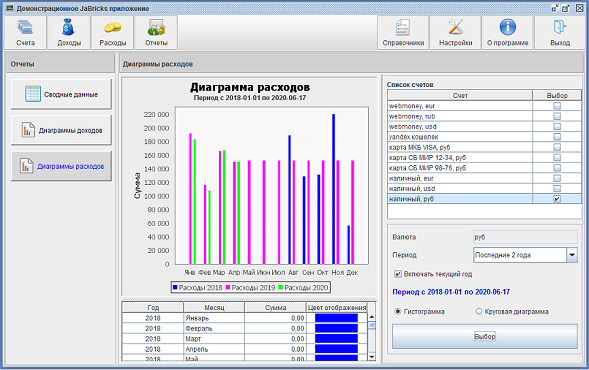Open Настройки tools icon

pyautogui.click(x=455, y=32)
